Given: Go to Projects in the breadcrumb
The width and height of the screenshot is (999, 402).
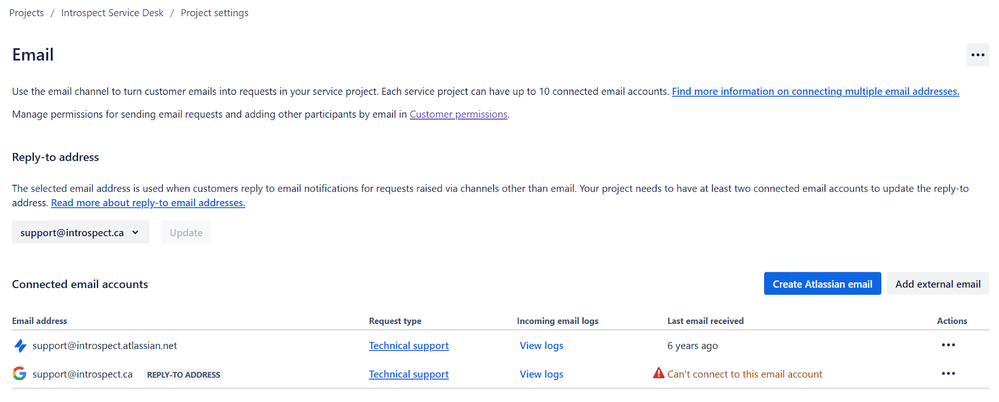Looking at the screenshot, I should pyautogui.click(x=26, y=13).
